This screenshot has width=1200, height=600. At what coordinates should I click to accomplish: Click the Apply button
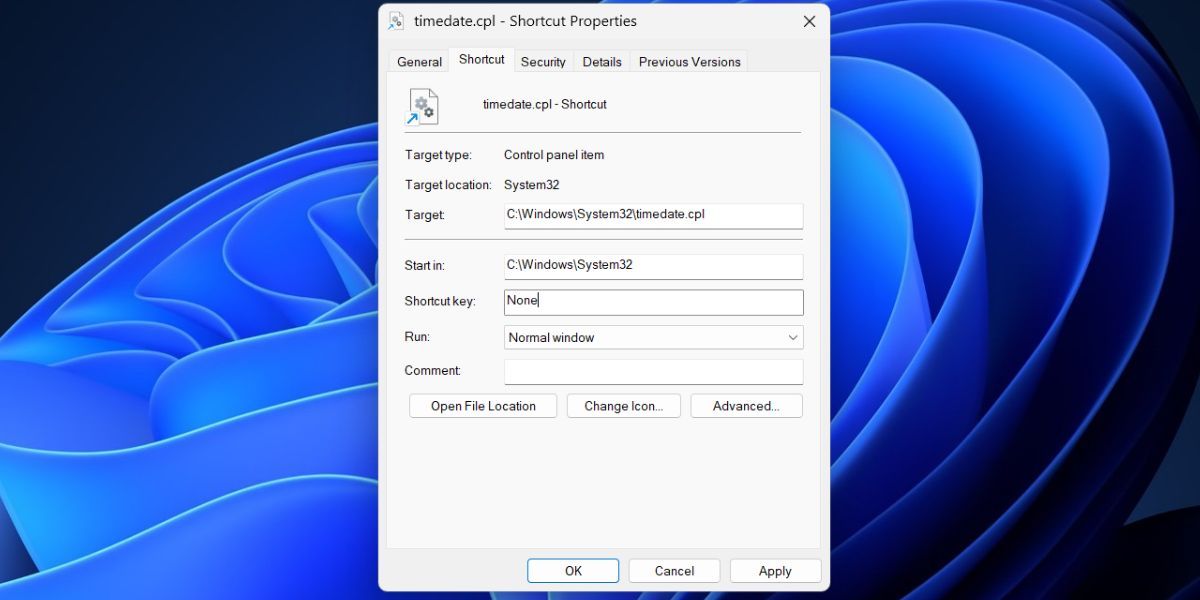[x=775, y=571]
